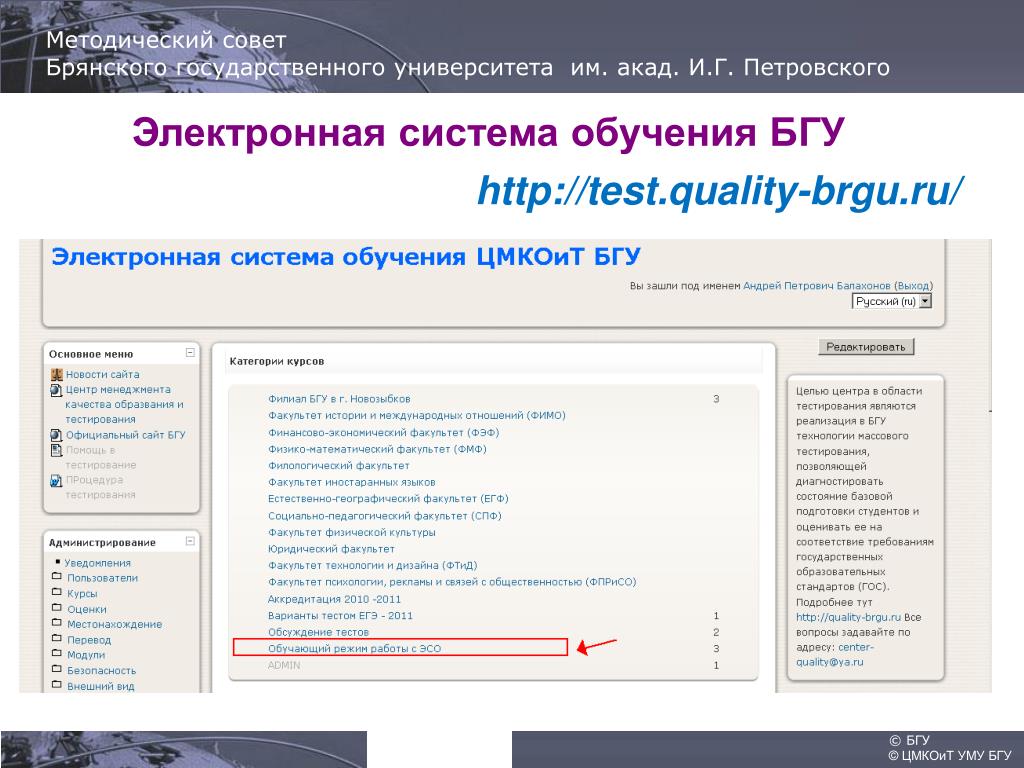Open ПРоцедура тестирования link
The height and width of the screenshot is (768, 1024).
click(x=101, y=487)
